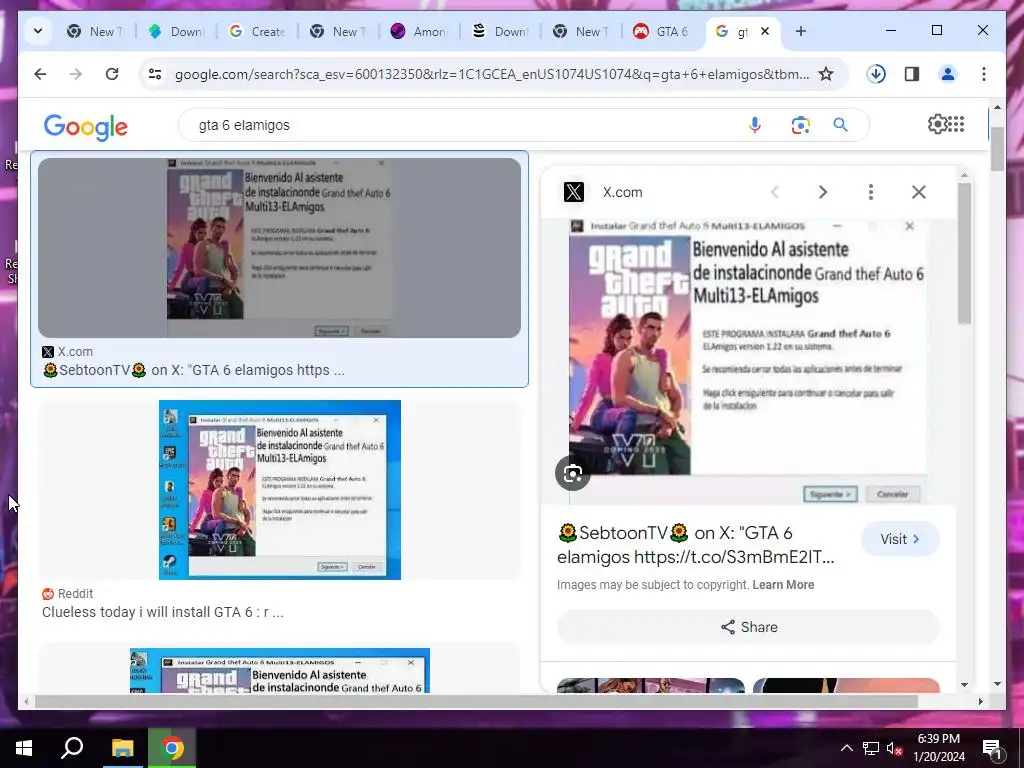Viewport: 1024px width, 768px height.
Task: Open X.com source icon in preview panel
Action: [573, 192]
